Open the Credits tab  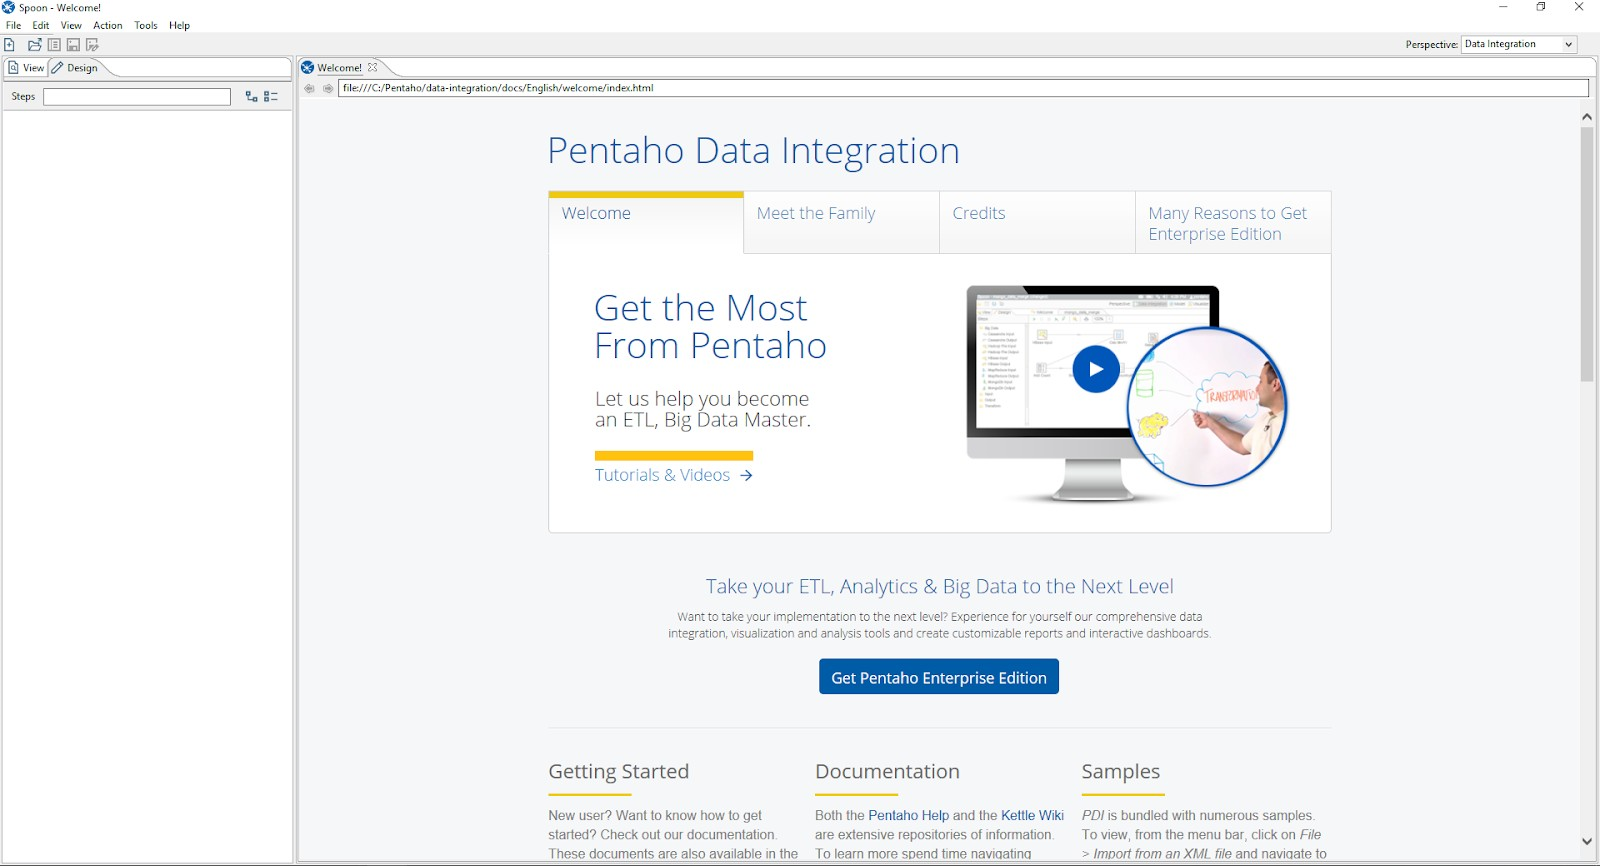click(x=1038, y=222)
